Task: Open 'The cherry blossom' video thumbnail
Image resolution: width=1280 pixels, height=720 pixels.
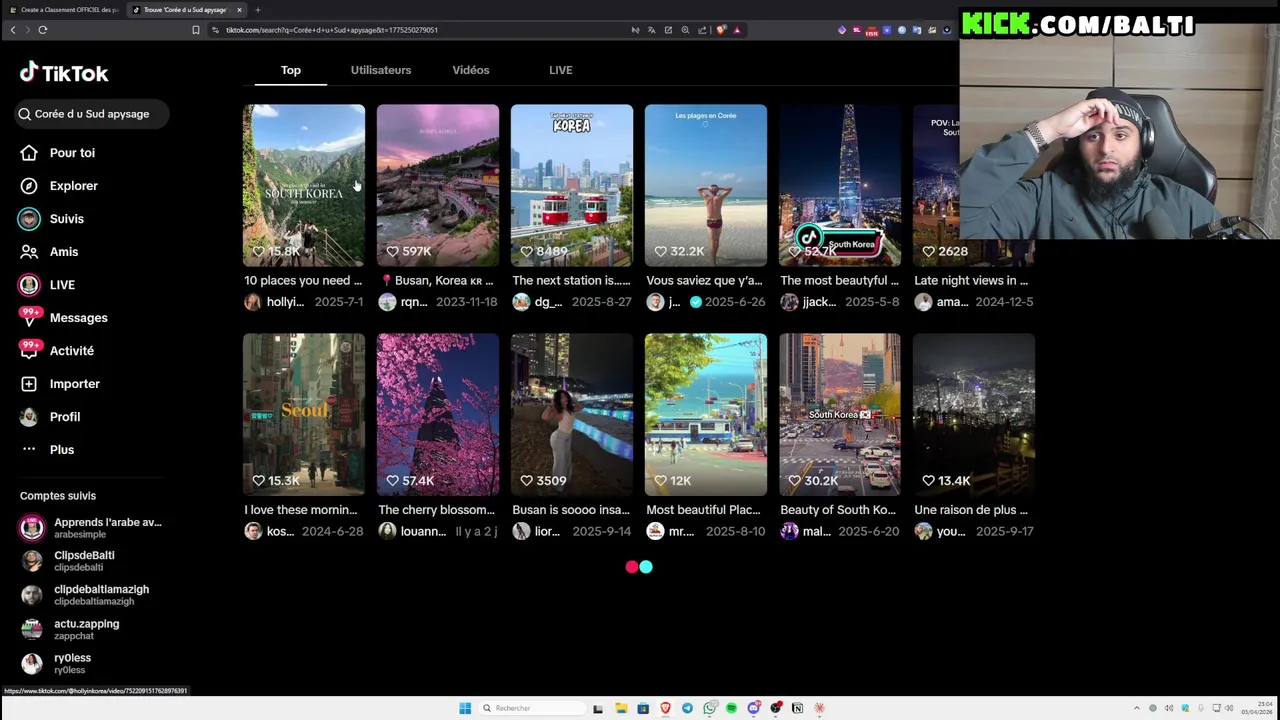Action: click(x=438, y=414)
